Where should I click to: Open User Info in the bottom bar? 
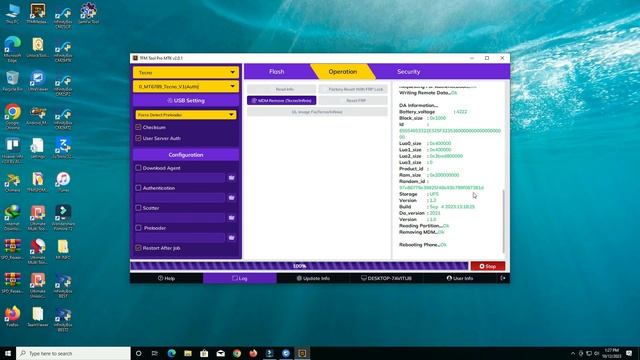tap(460, 278)
